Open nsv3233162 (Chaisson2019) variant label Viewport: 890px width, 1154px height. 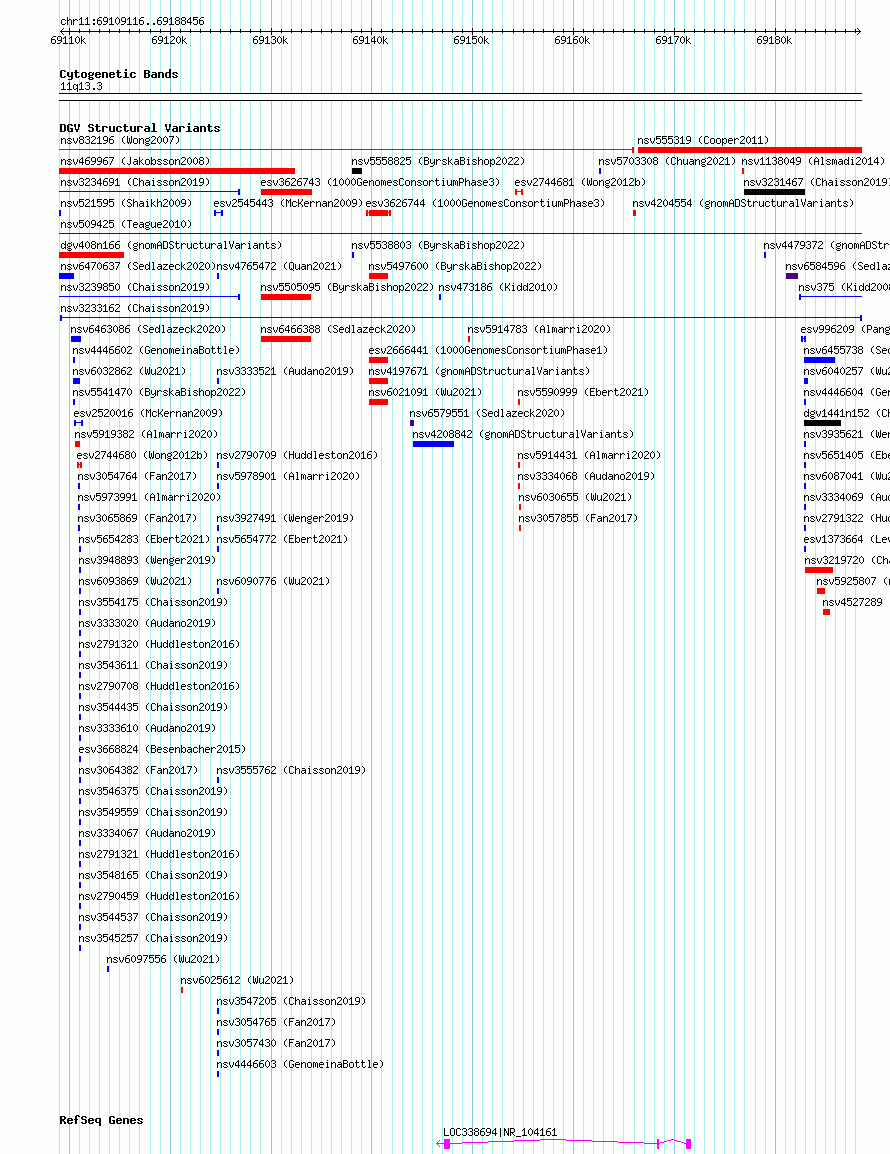point(135,308)
